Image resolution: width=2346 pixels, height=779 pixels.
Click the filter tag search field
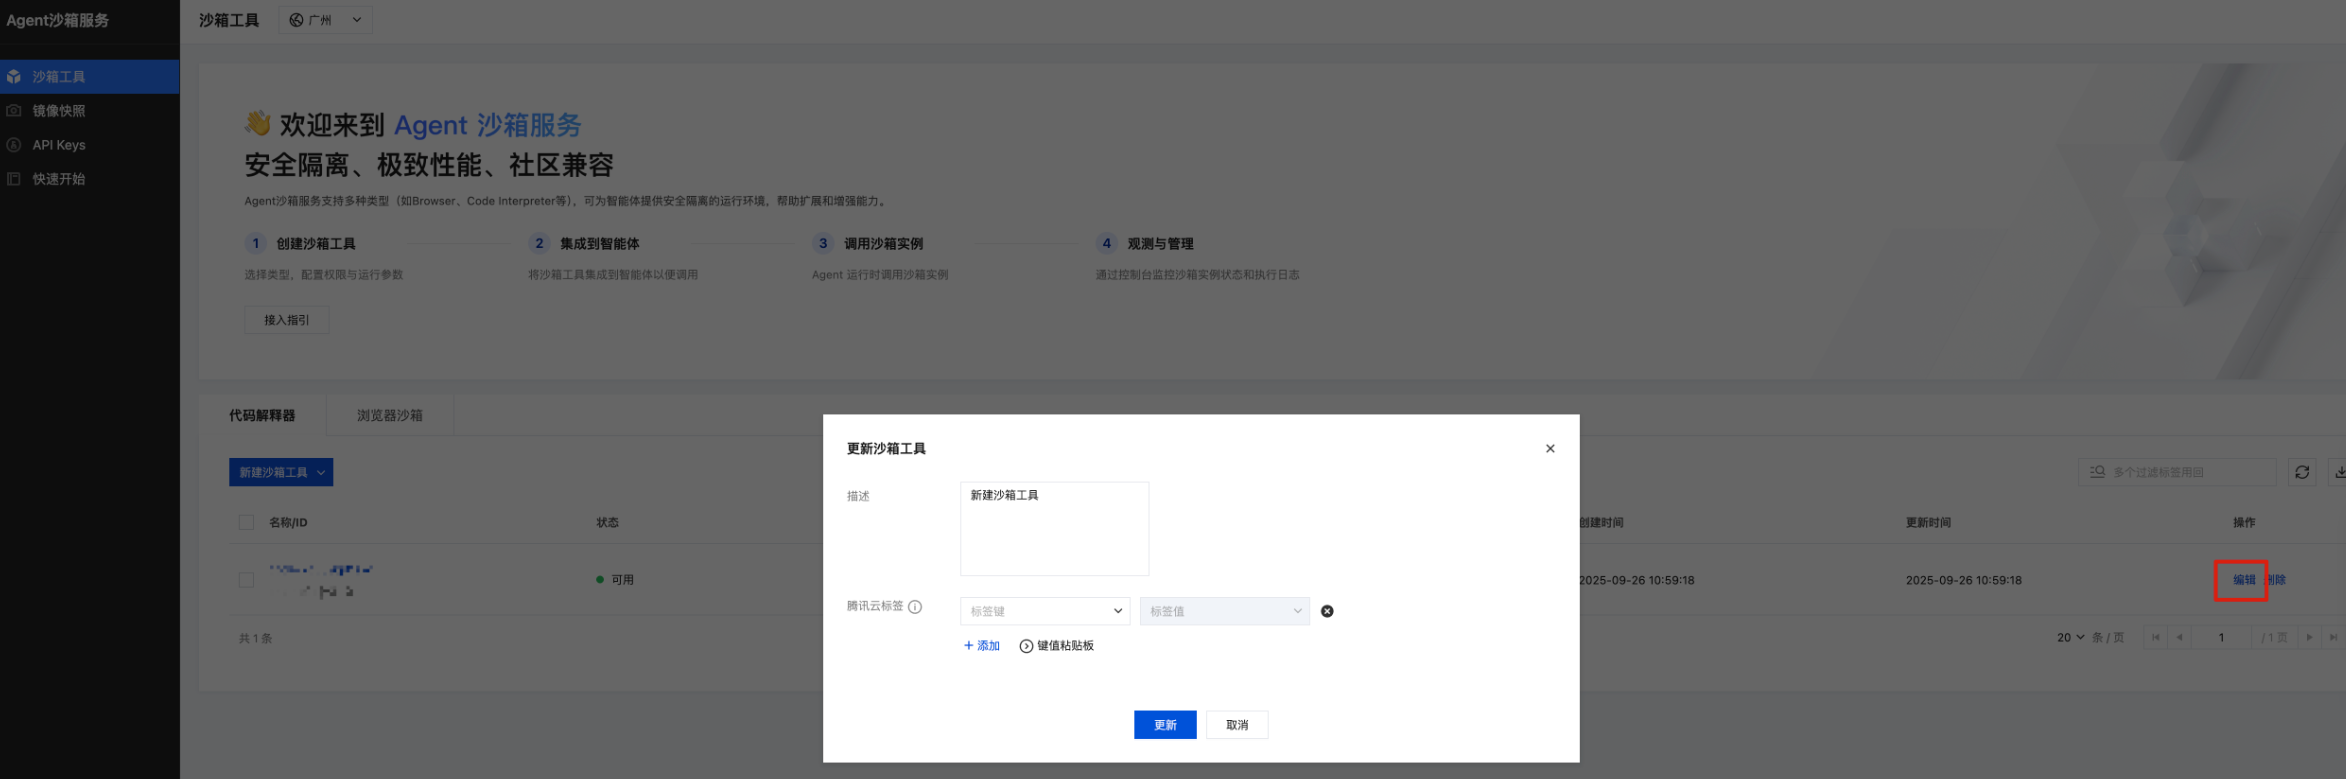[x=2177, y=472]
